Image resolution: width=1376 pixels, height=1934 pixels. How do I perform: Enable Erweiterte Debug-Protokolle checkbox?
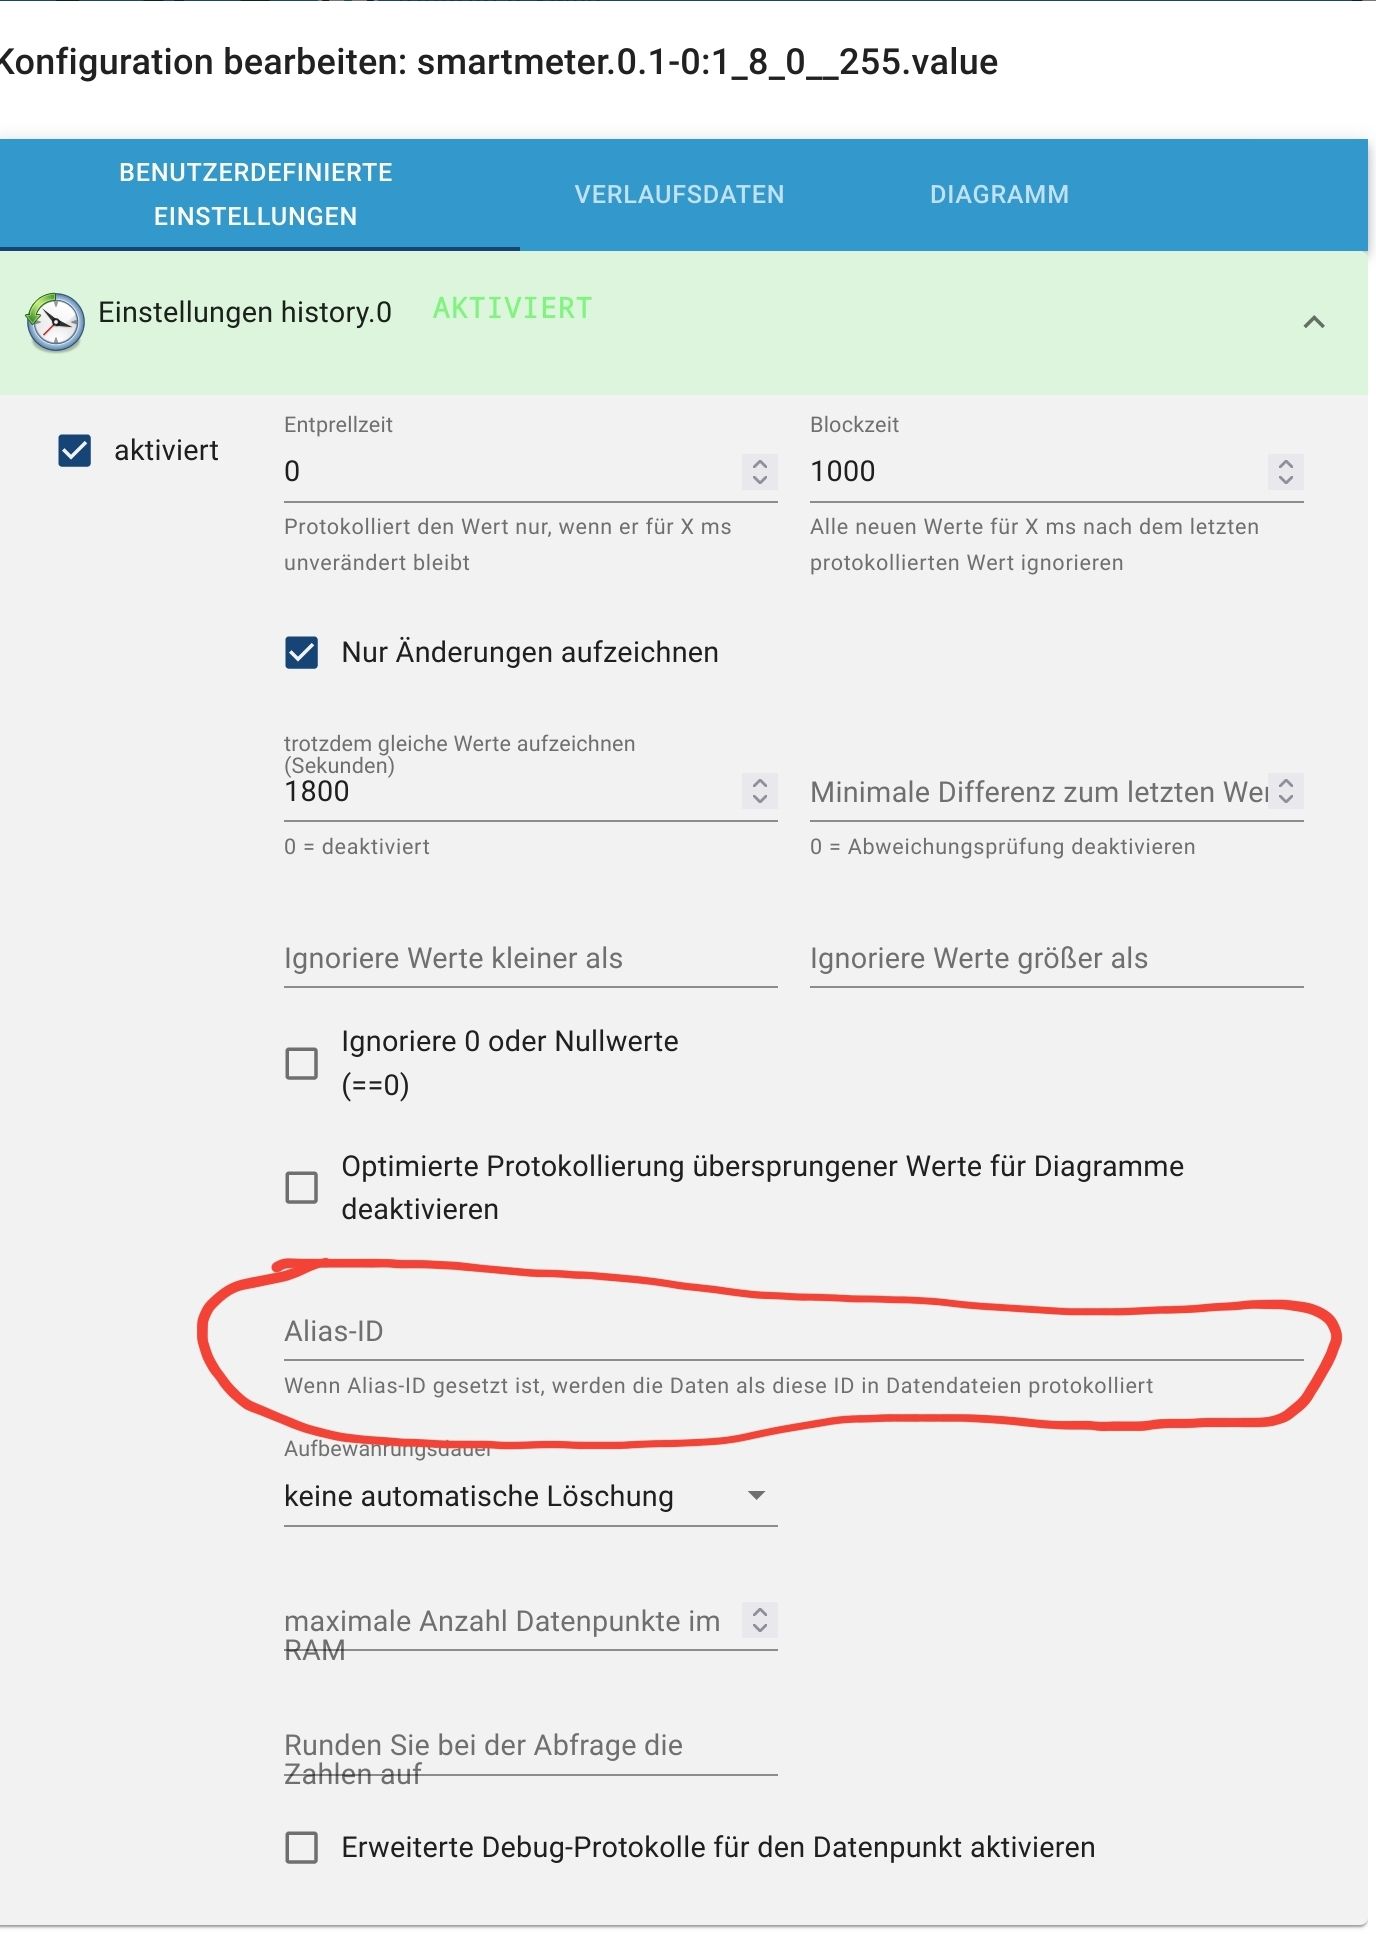point(302,1847)
